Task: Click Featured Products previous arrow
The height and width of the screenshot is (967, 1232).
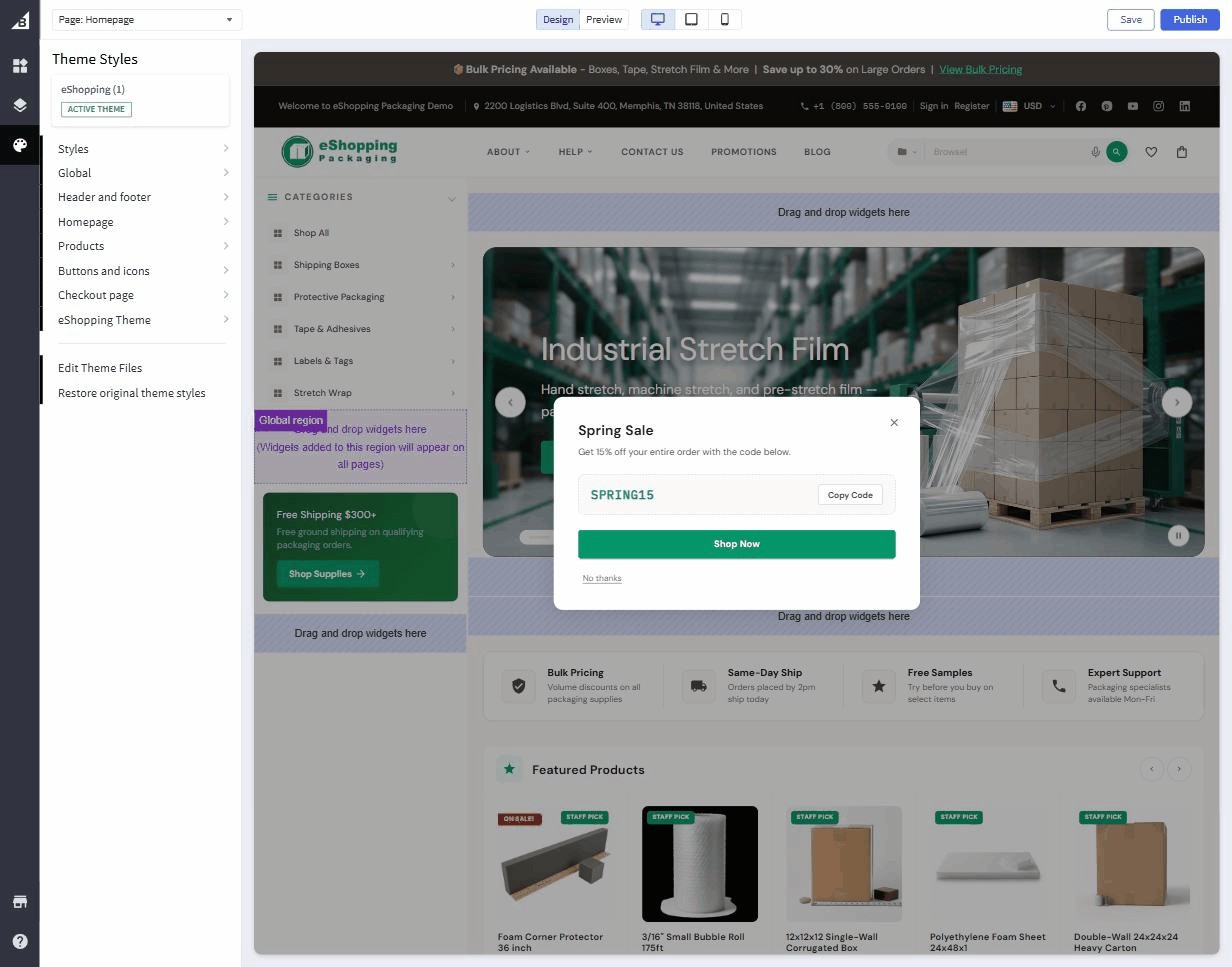Action: pyautogui.click(x=1152, y=769)
